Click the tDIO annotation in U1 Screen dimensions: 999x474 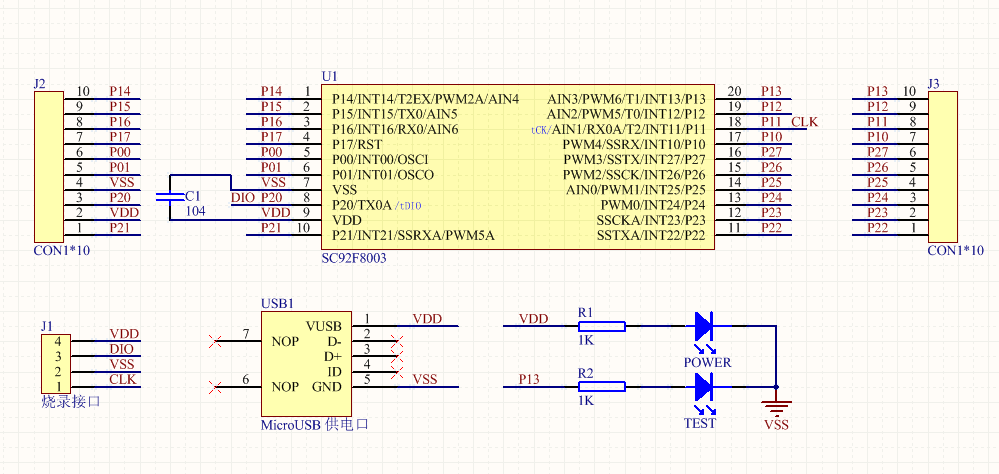(x=408, y=206)
